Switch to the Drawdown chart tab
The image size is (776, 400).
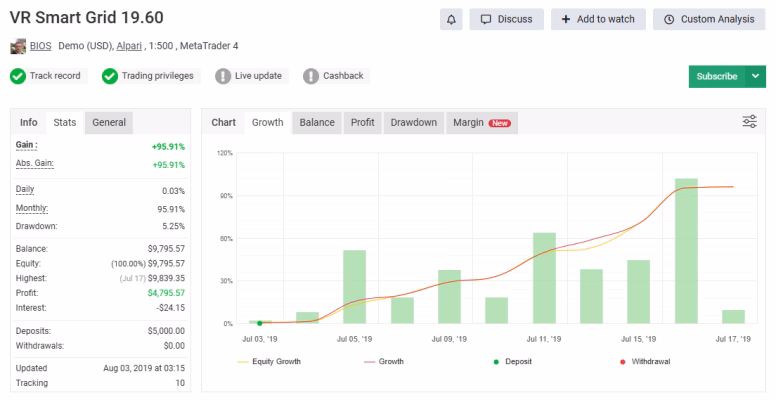414,122
